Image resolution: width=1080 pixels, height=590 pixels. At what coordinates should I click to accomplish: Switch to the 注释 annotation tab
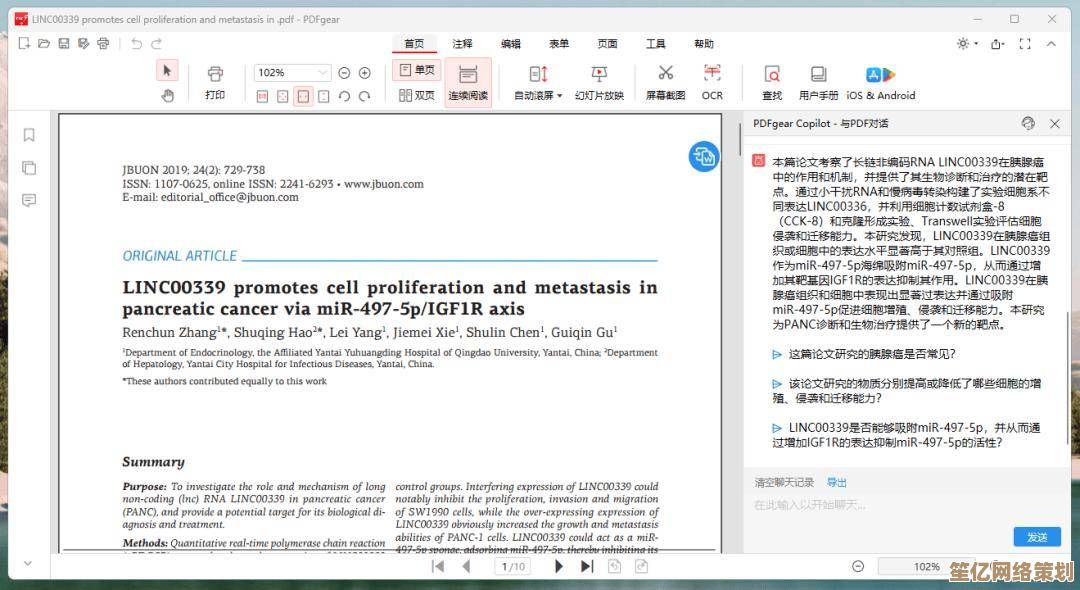(x=462, y=44)
